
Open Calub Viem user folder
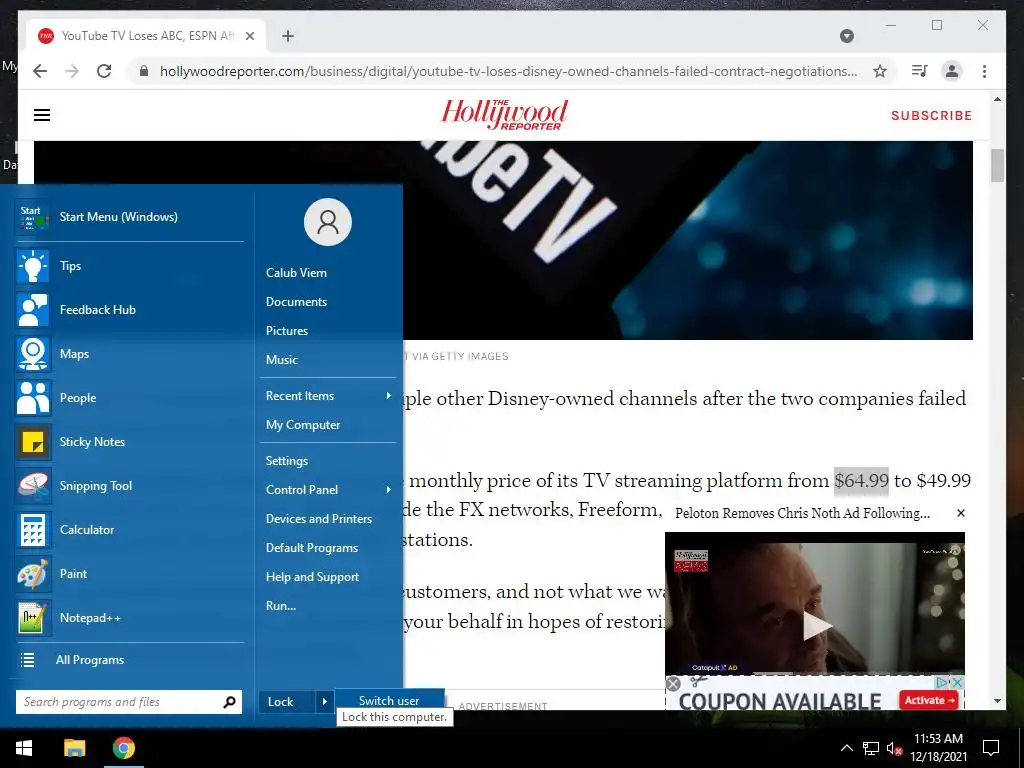coord(296,273)
